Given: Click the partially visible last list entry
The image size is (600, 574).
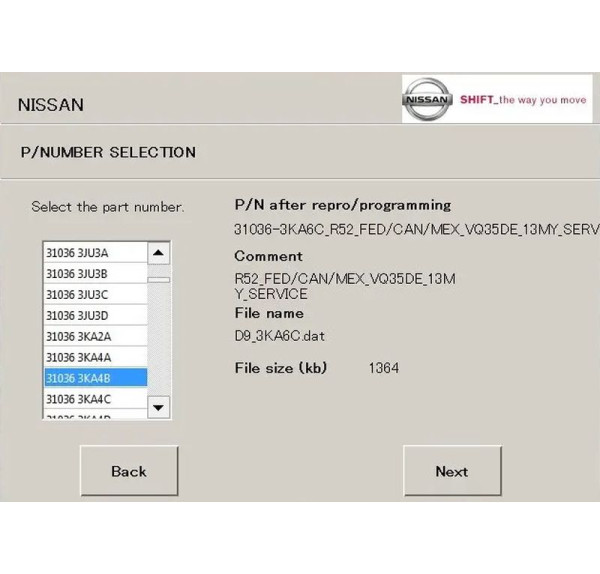Looking at the screenshot, I should (x=95, y=416).
